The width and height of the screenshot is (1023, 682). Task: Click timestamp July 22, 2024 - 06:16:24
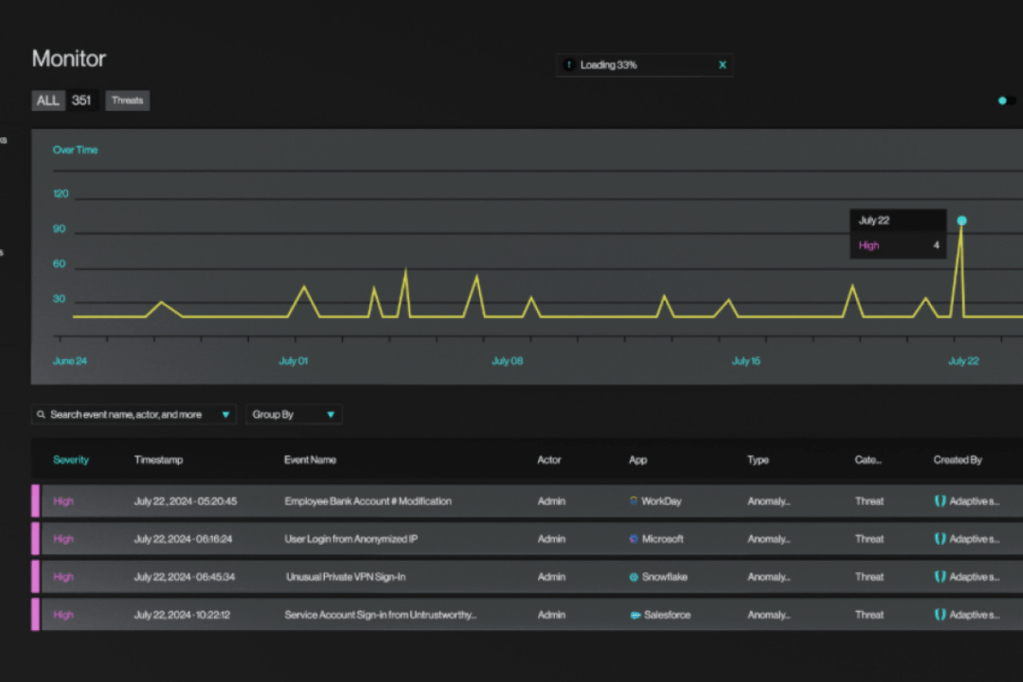(x=183, y=539)
